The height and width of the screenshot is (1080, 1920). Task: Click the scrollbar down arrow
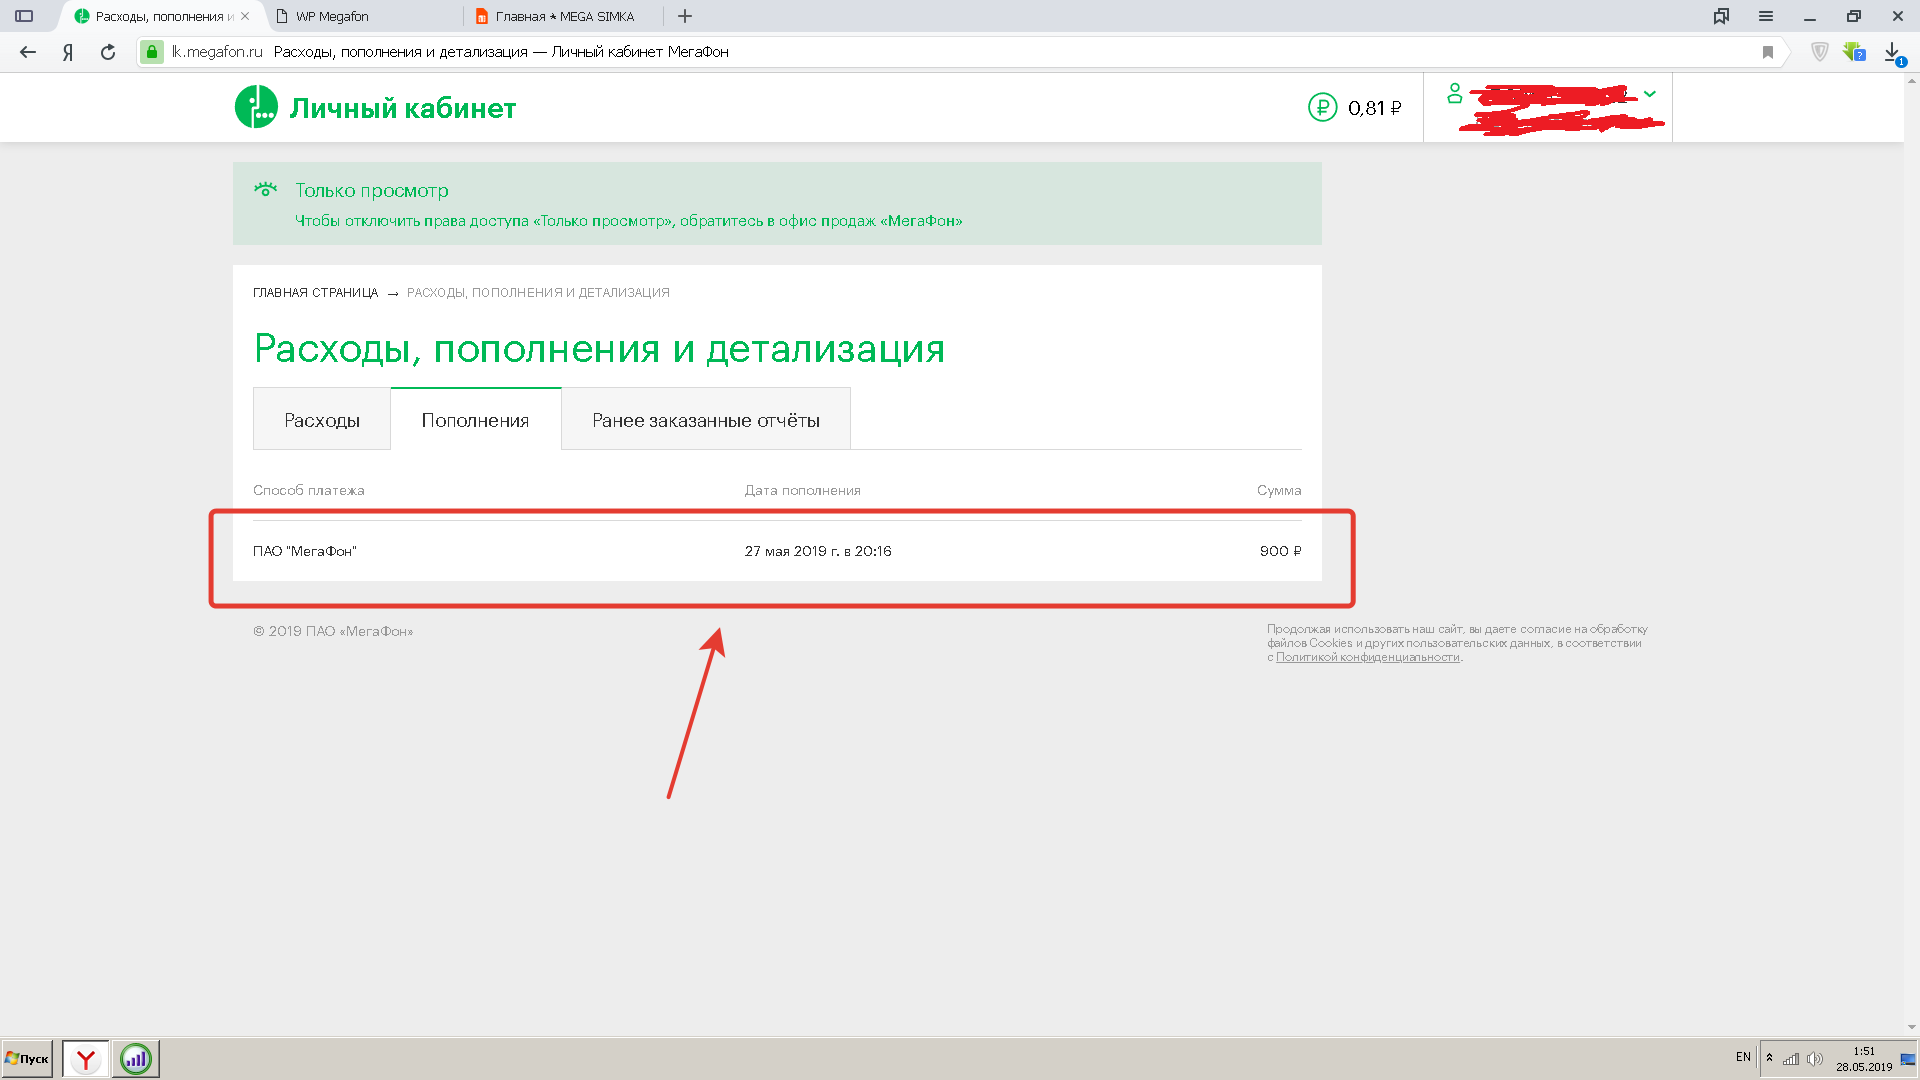(1911, 1027)
